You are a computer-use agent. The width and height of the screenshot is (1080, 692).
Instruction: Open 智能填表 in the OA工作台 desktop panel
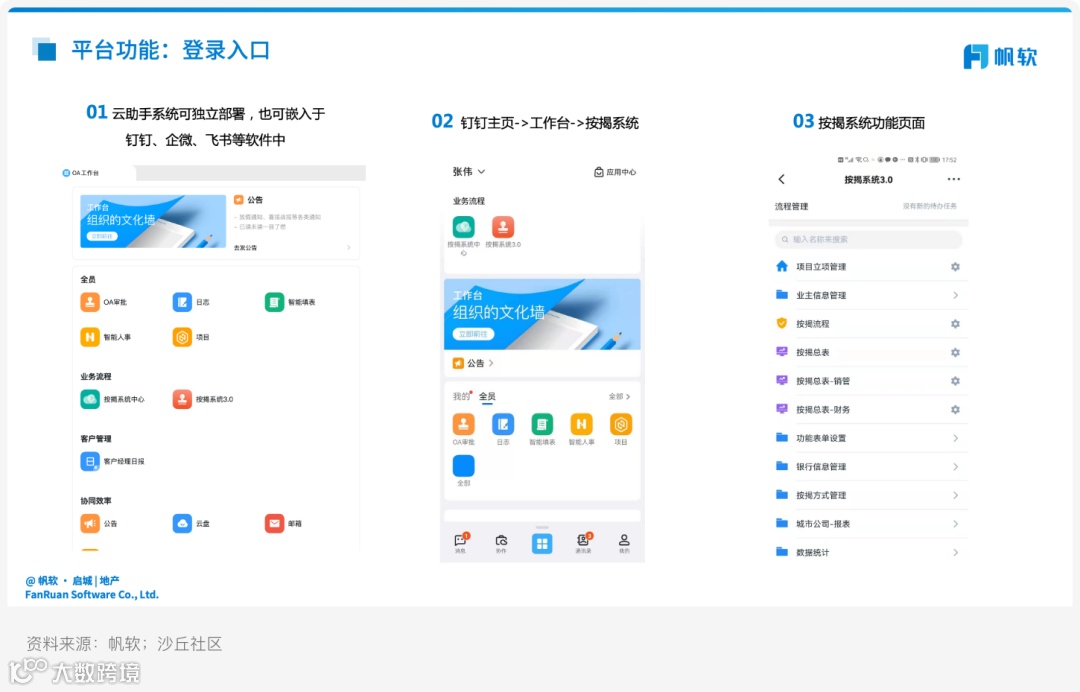290,302
